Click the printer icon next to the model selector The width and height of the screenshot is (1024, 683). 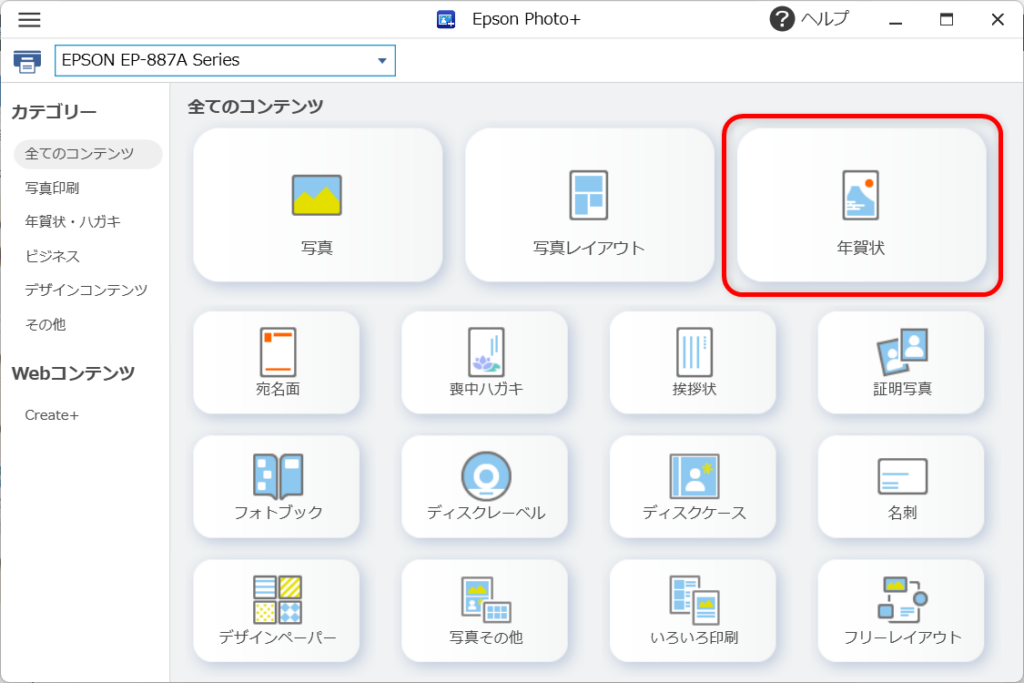click(x=27, y=60)
